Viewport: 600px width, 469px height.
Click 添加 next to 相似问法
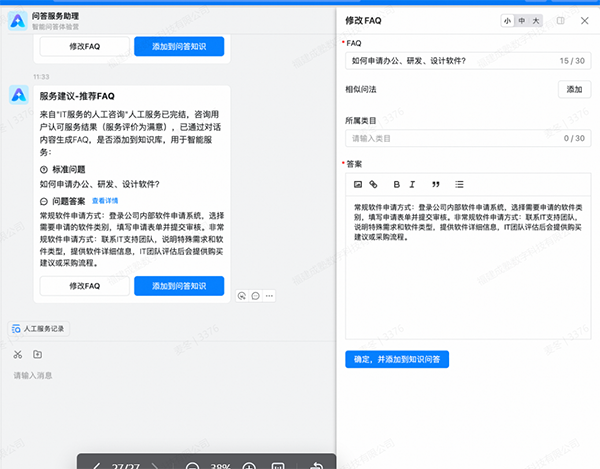(x=574, y=90)
